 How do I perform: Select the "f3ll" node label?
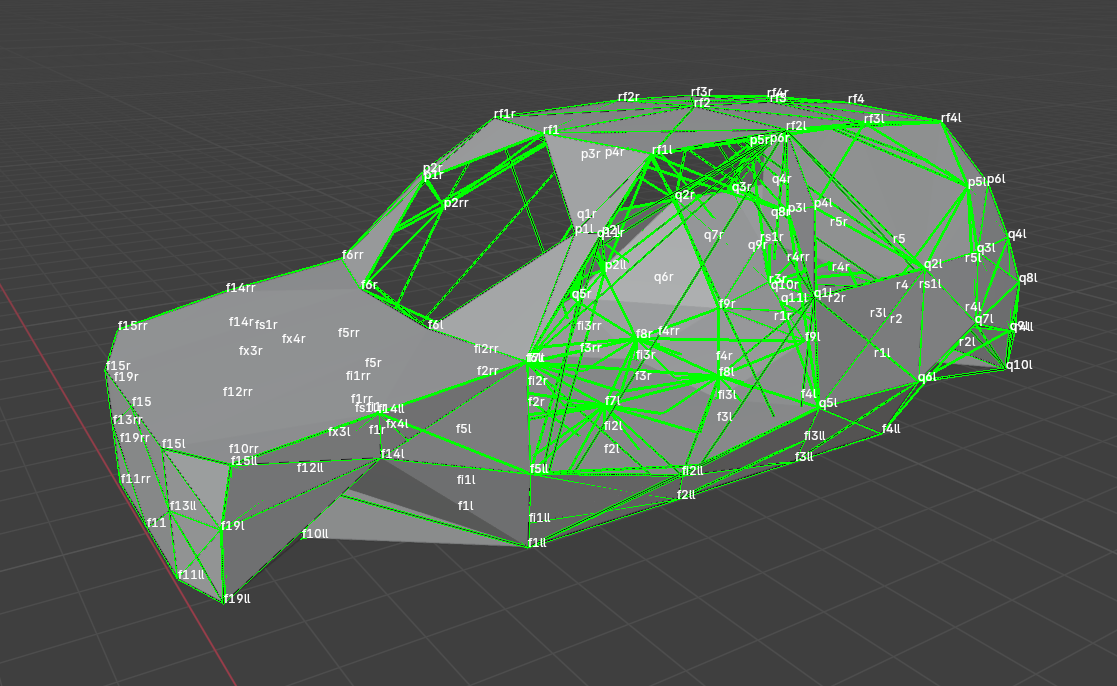point(804,457)
